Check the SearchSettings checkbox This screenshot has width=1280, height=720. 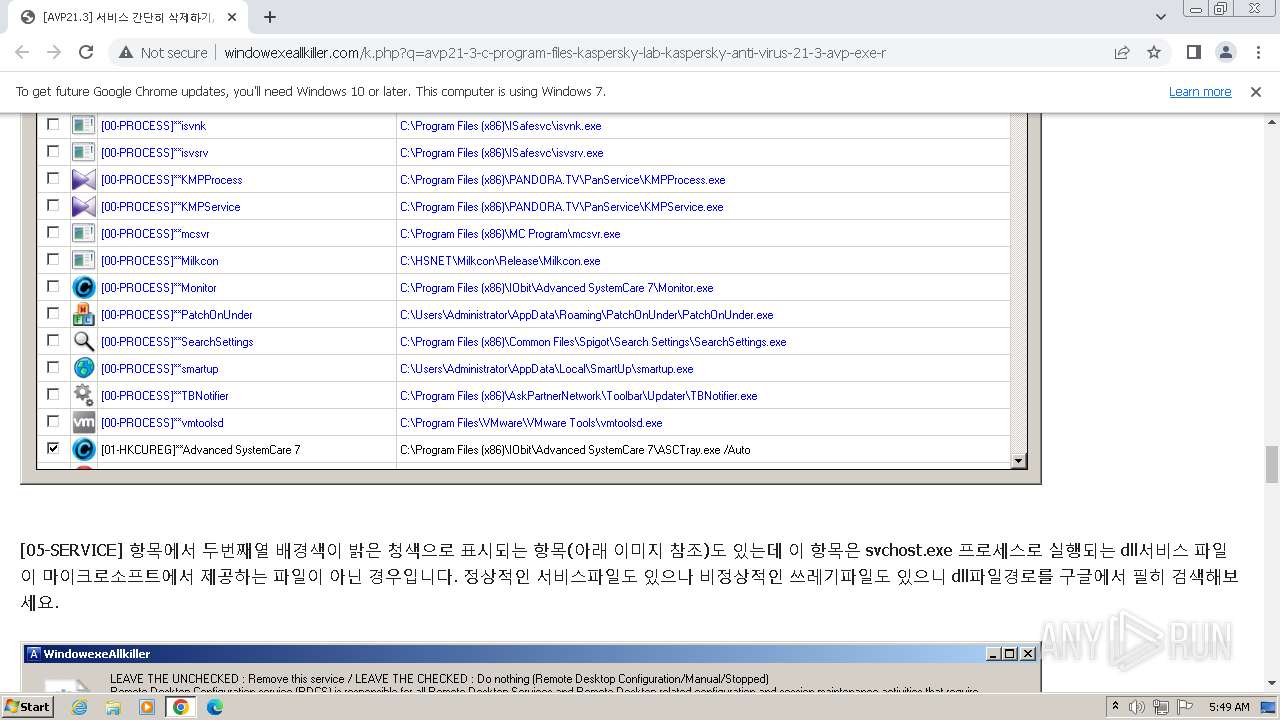pos(53,341)
